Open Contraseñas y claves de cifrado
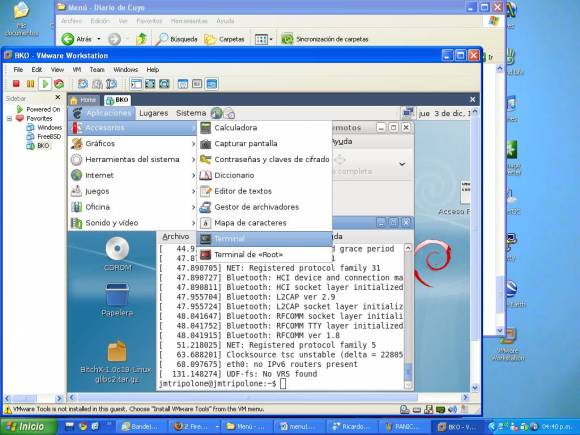580x435 pixels. tap(264, 159)
